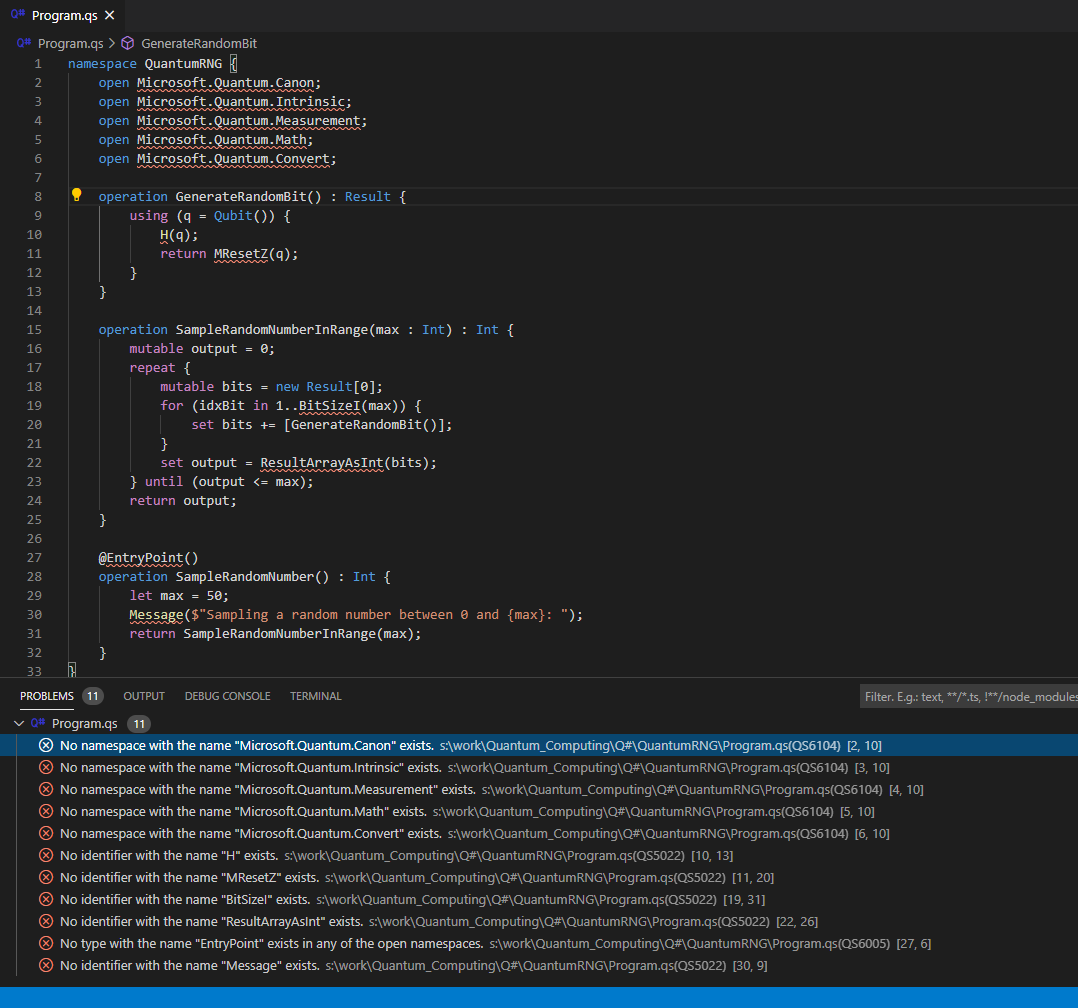Click the lightbulb quick-fix icon on line 8
1078x1008 pixels.
[x=77, y=196]
